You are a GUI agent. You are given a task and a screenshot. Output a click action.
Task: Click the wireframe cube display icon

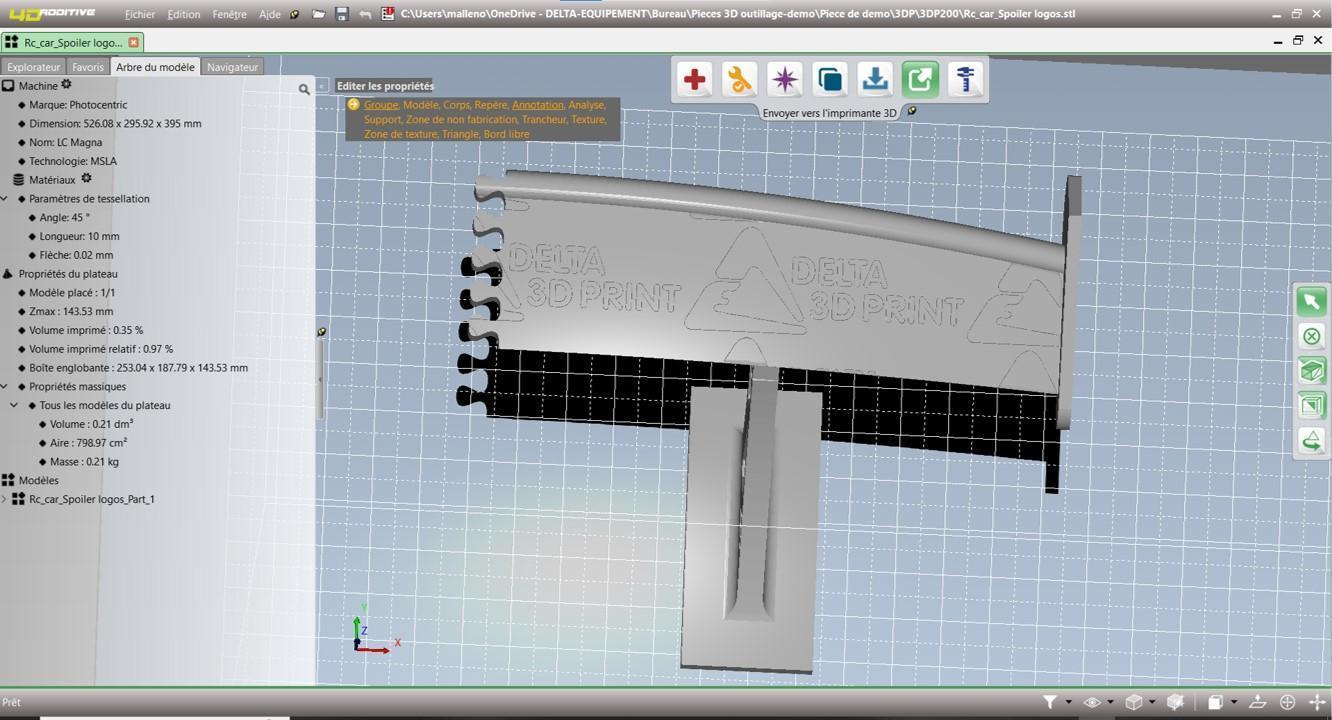(x=1134, y=702)
